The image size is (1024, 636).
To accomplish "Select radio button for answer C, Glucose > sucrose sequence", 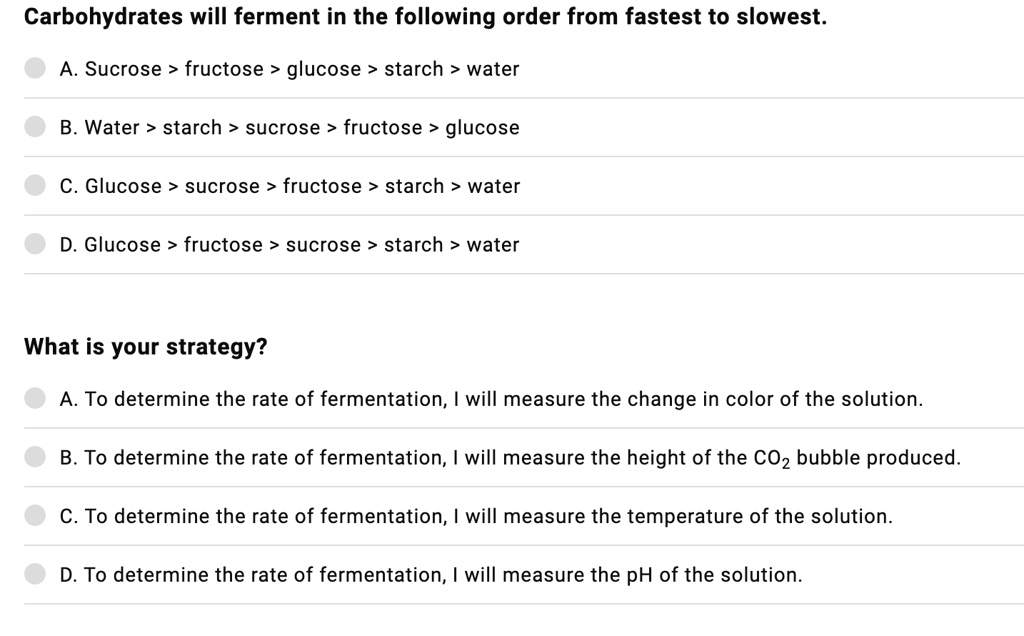I will (35, 186).
